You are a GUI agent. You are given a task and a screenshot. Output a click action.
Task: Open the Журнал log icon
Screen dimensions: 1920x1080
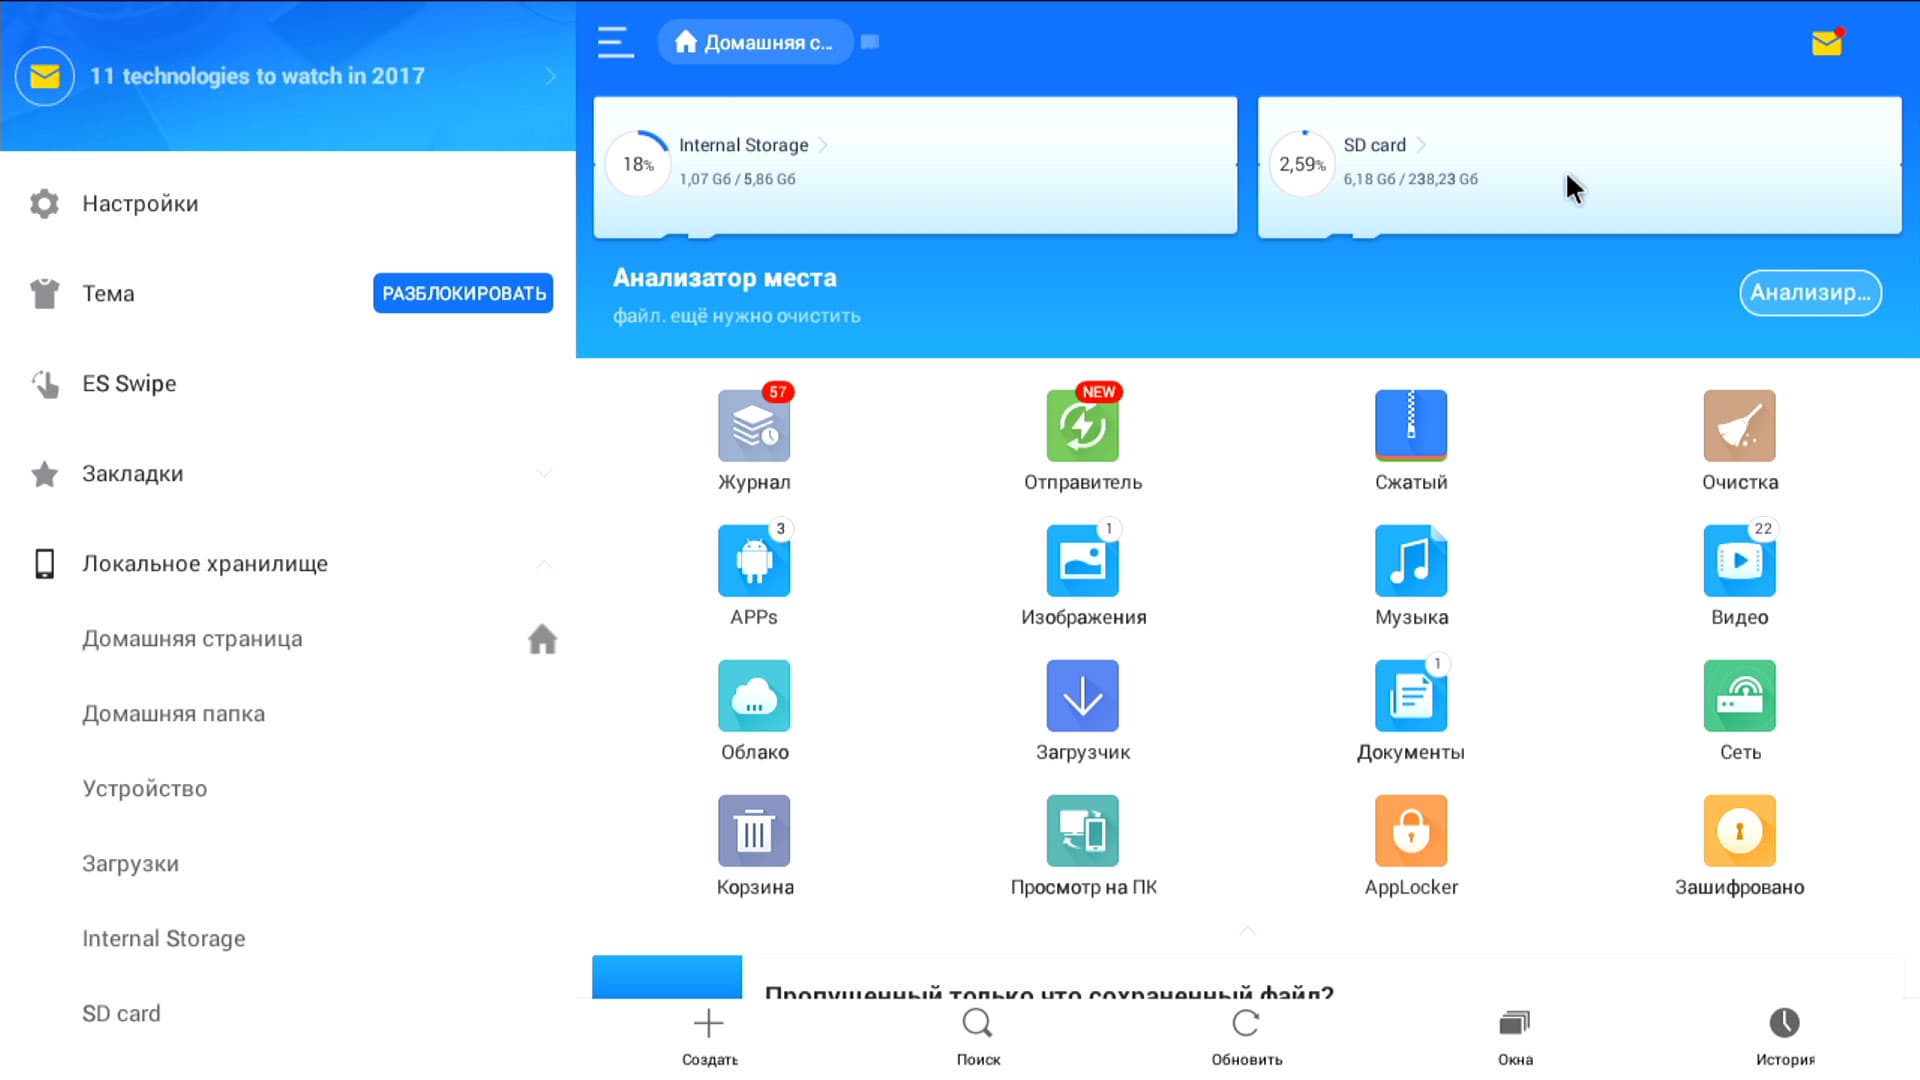(x=754, y=427)
